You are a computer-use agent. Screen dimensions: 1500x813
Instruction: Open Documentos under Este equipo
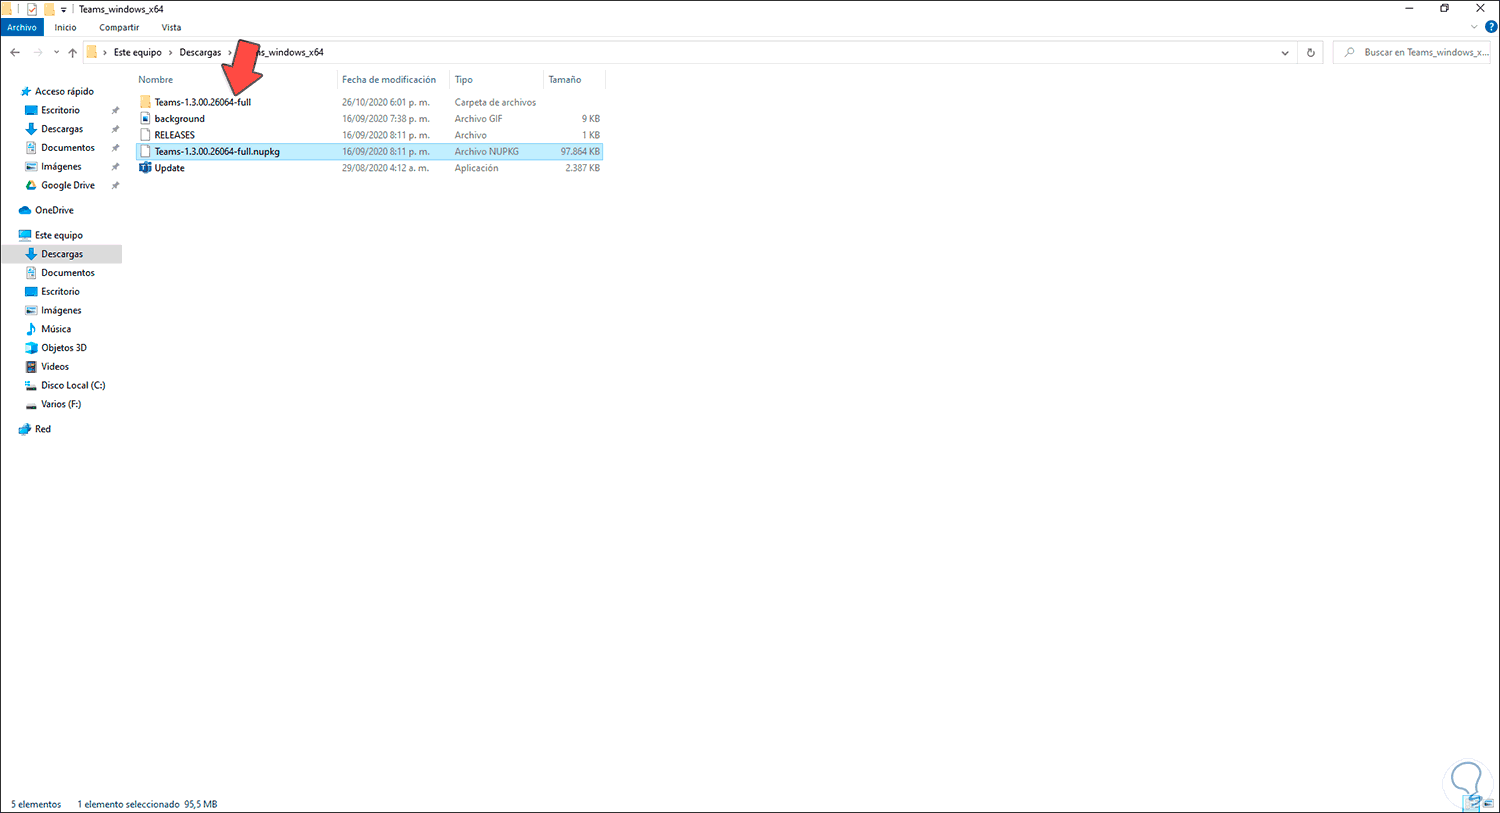[68, 273]
